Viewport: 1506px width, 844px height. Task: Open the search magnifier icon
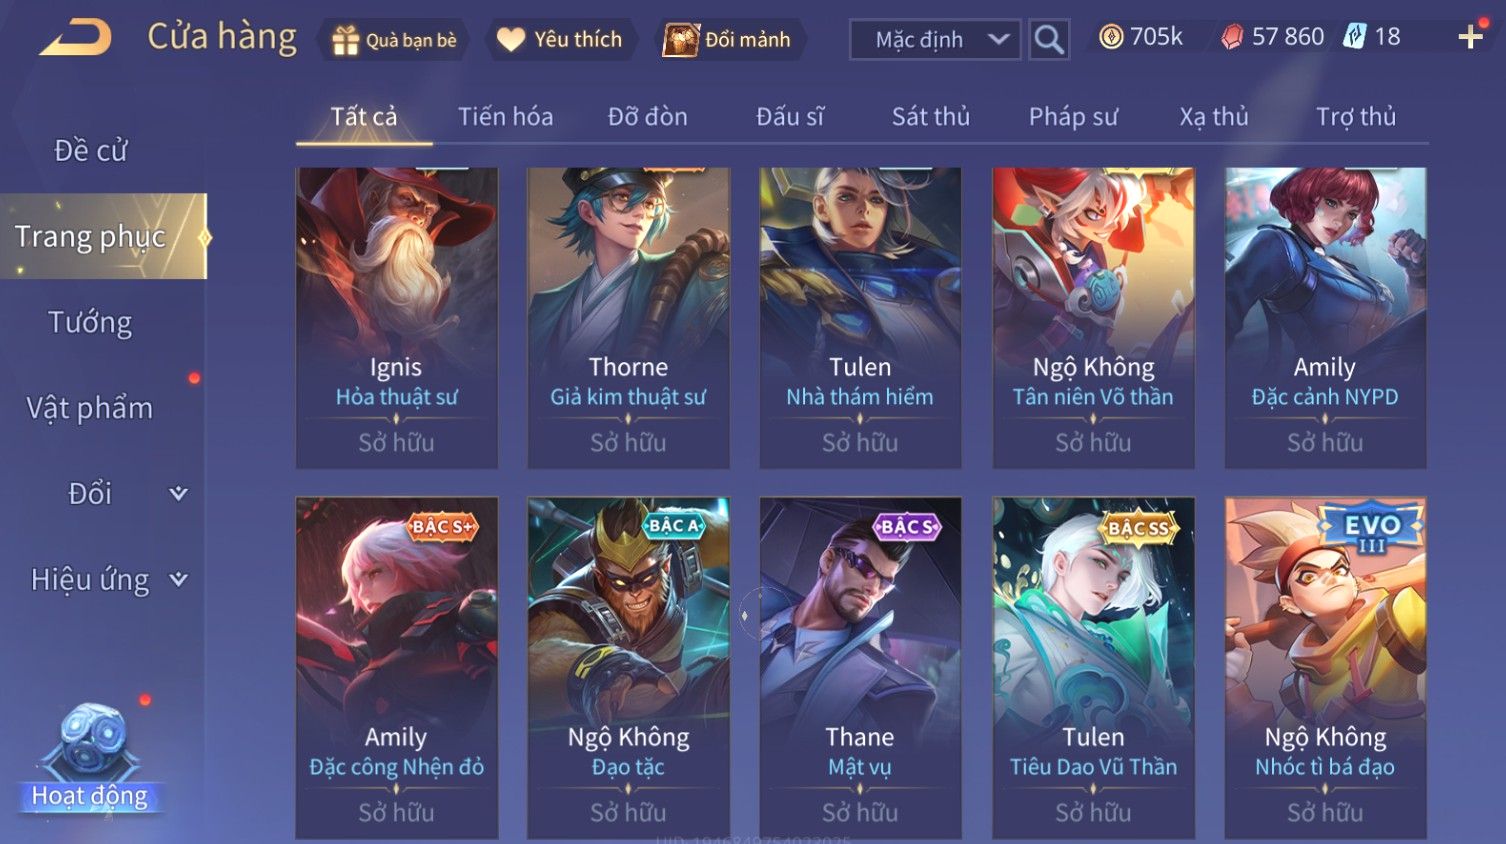[x=1049, y=40]
